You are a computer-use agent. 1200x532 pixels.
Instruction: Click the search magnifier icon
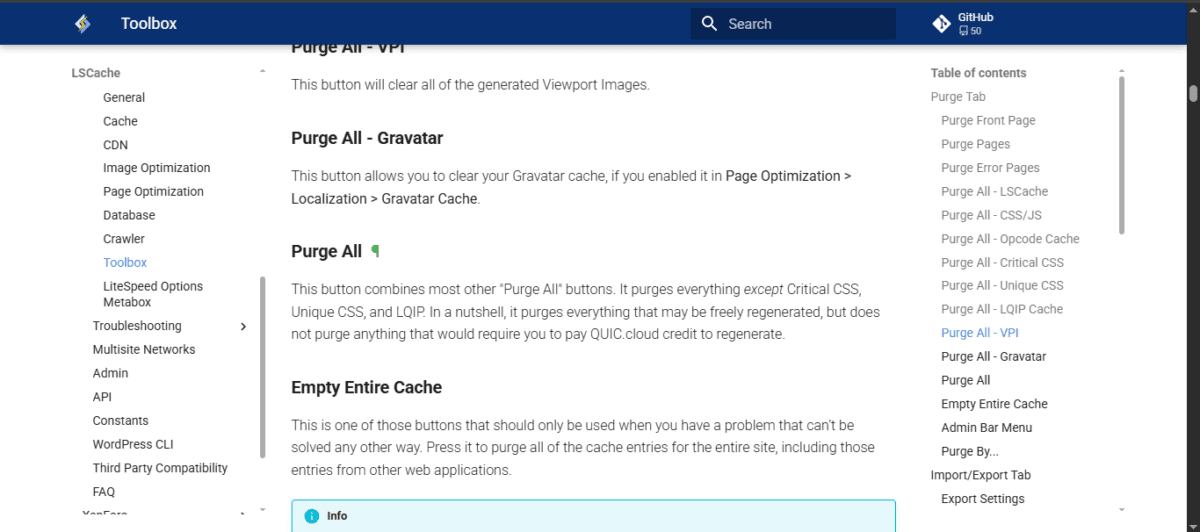click(710, 24)
